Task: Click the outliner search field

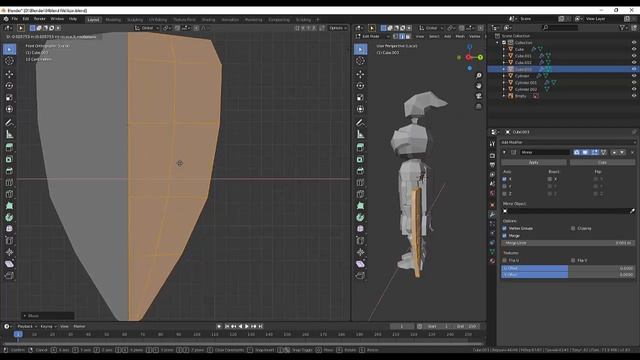Action: (x=560, y=28)
